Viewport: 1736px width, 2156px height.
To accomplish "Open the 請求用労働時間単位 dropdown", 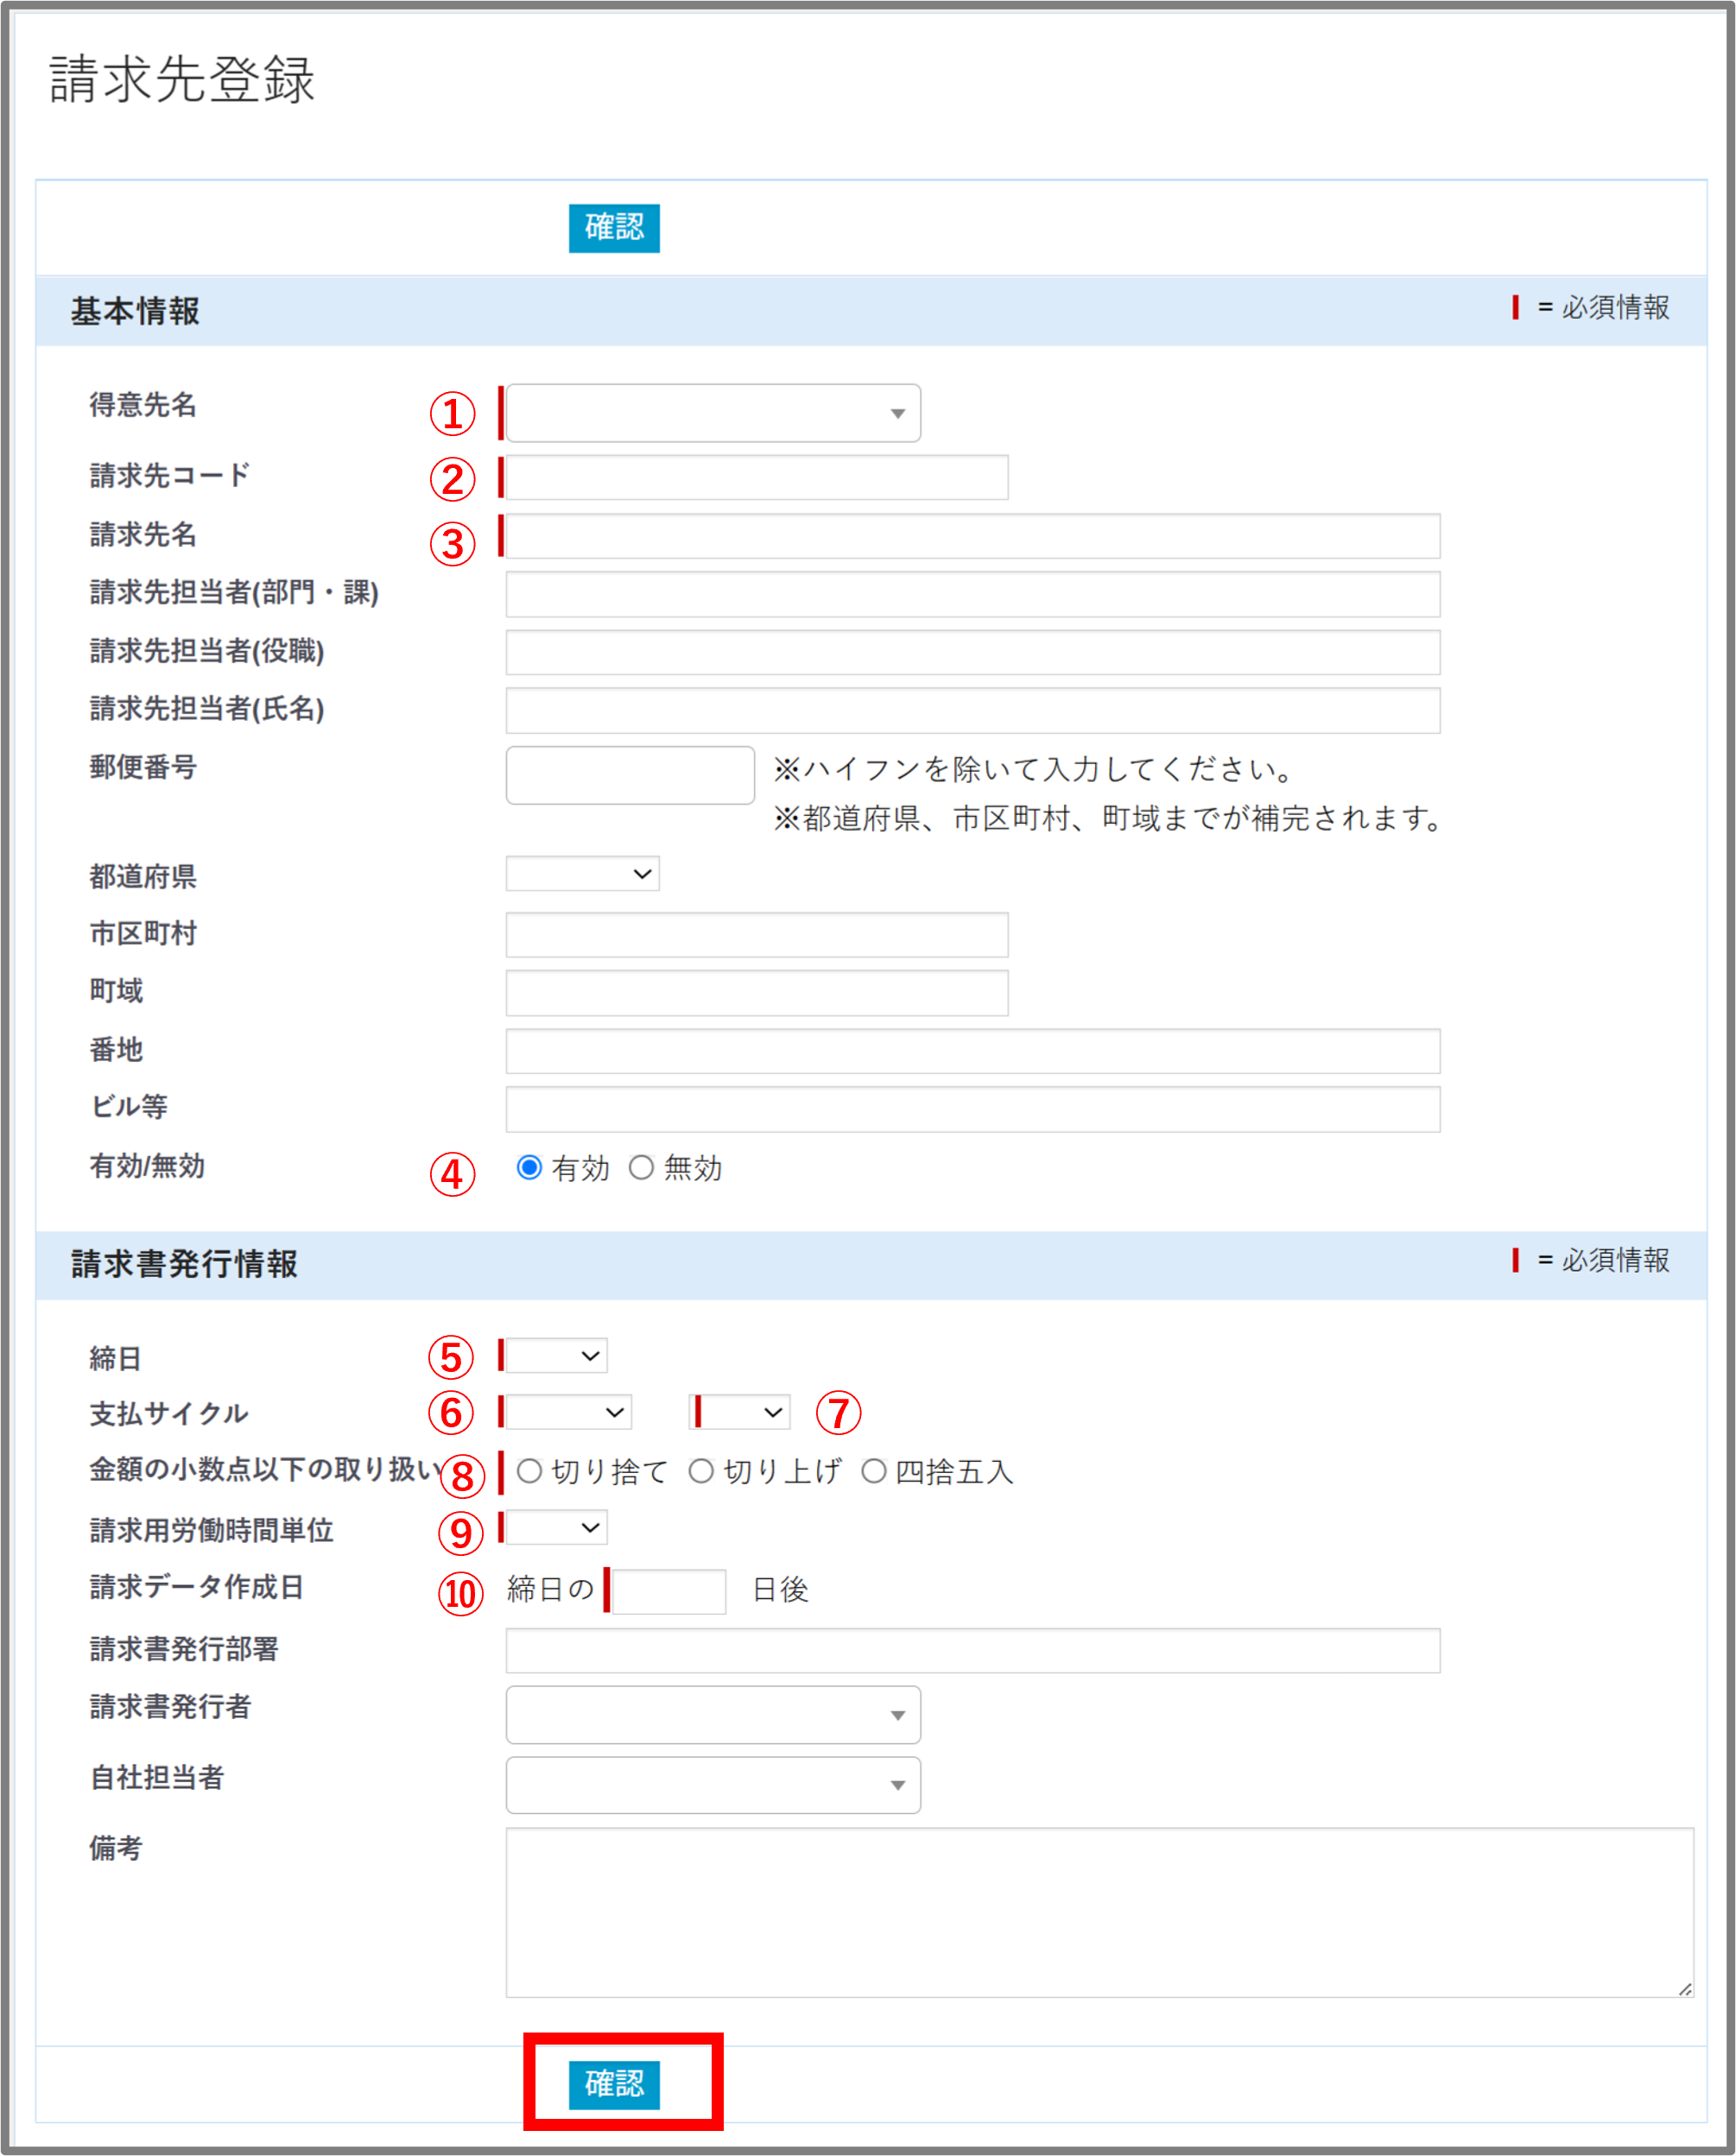I will point(556,1527).
